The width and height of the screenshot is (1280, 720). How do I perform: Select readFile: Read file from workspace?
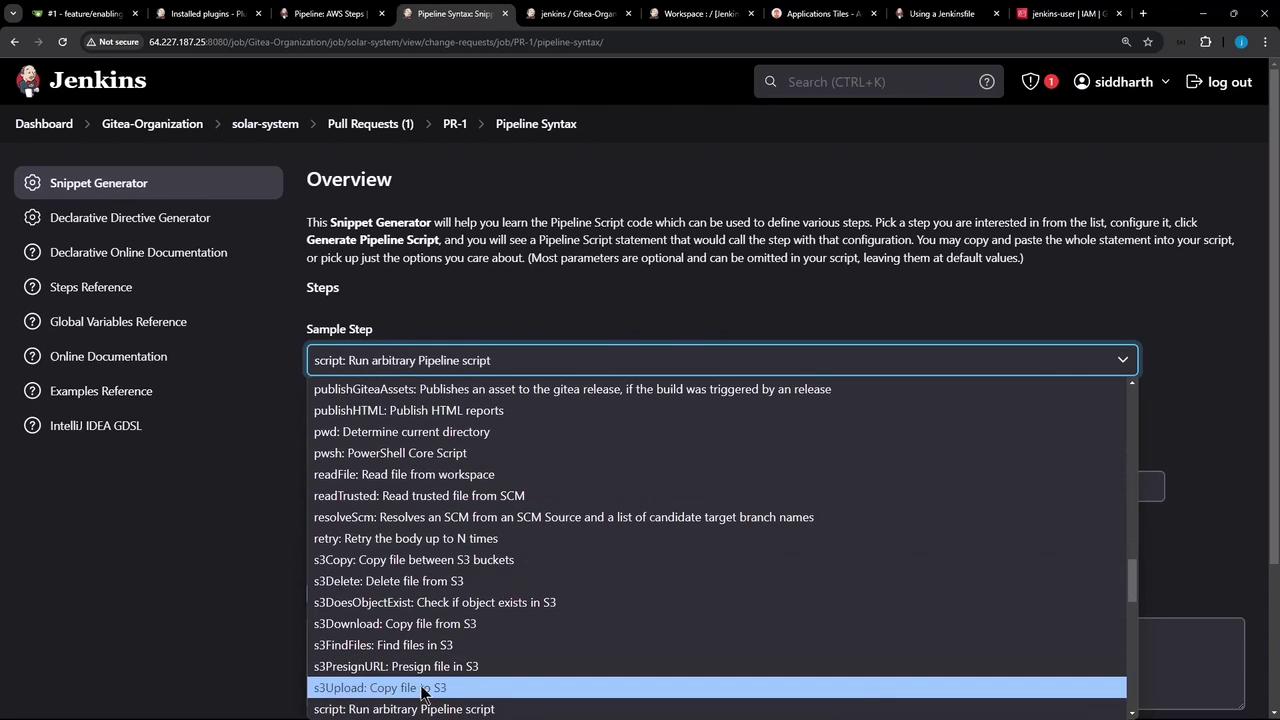716,474
